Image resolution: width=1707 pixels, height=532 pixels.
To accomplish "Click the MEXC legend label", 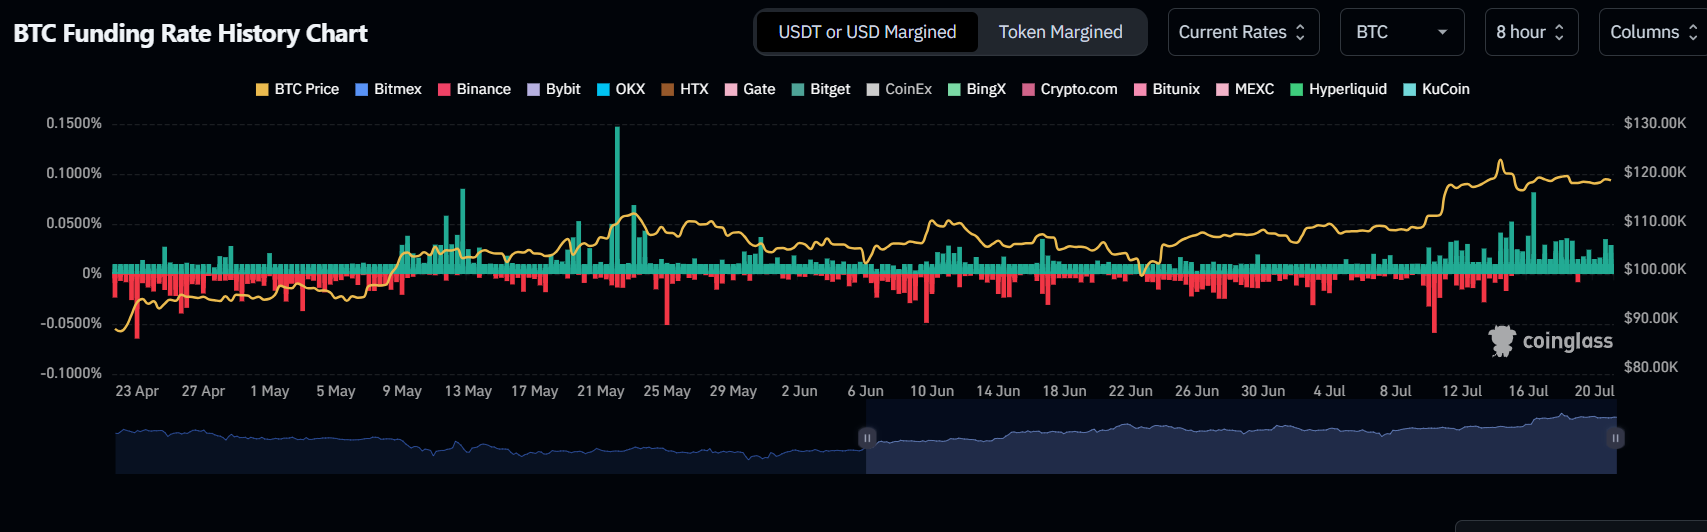I will (x=1254, y=89).
